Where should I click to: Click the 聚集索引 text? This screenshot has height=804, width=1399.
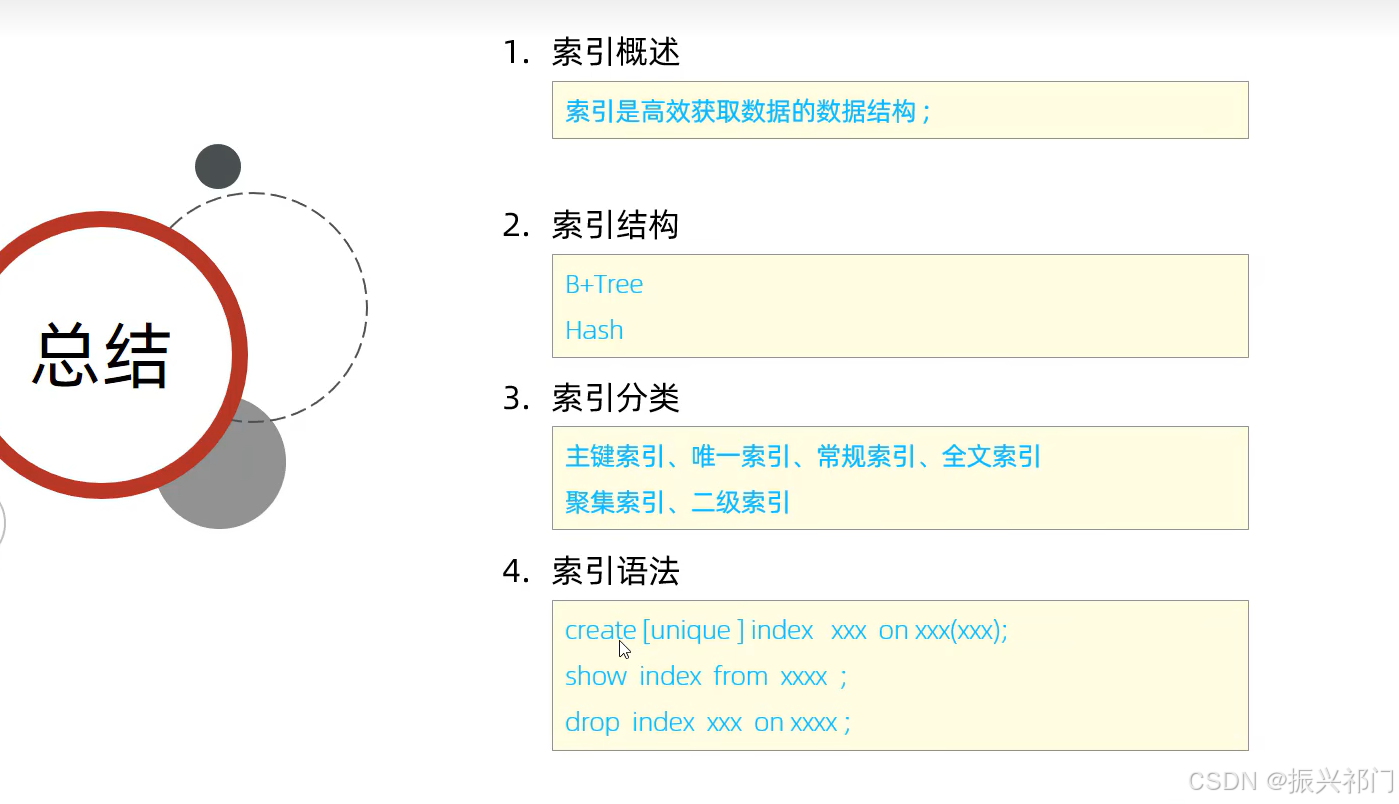point(615,502)
